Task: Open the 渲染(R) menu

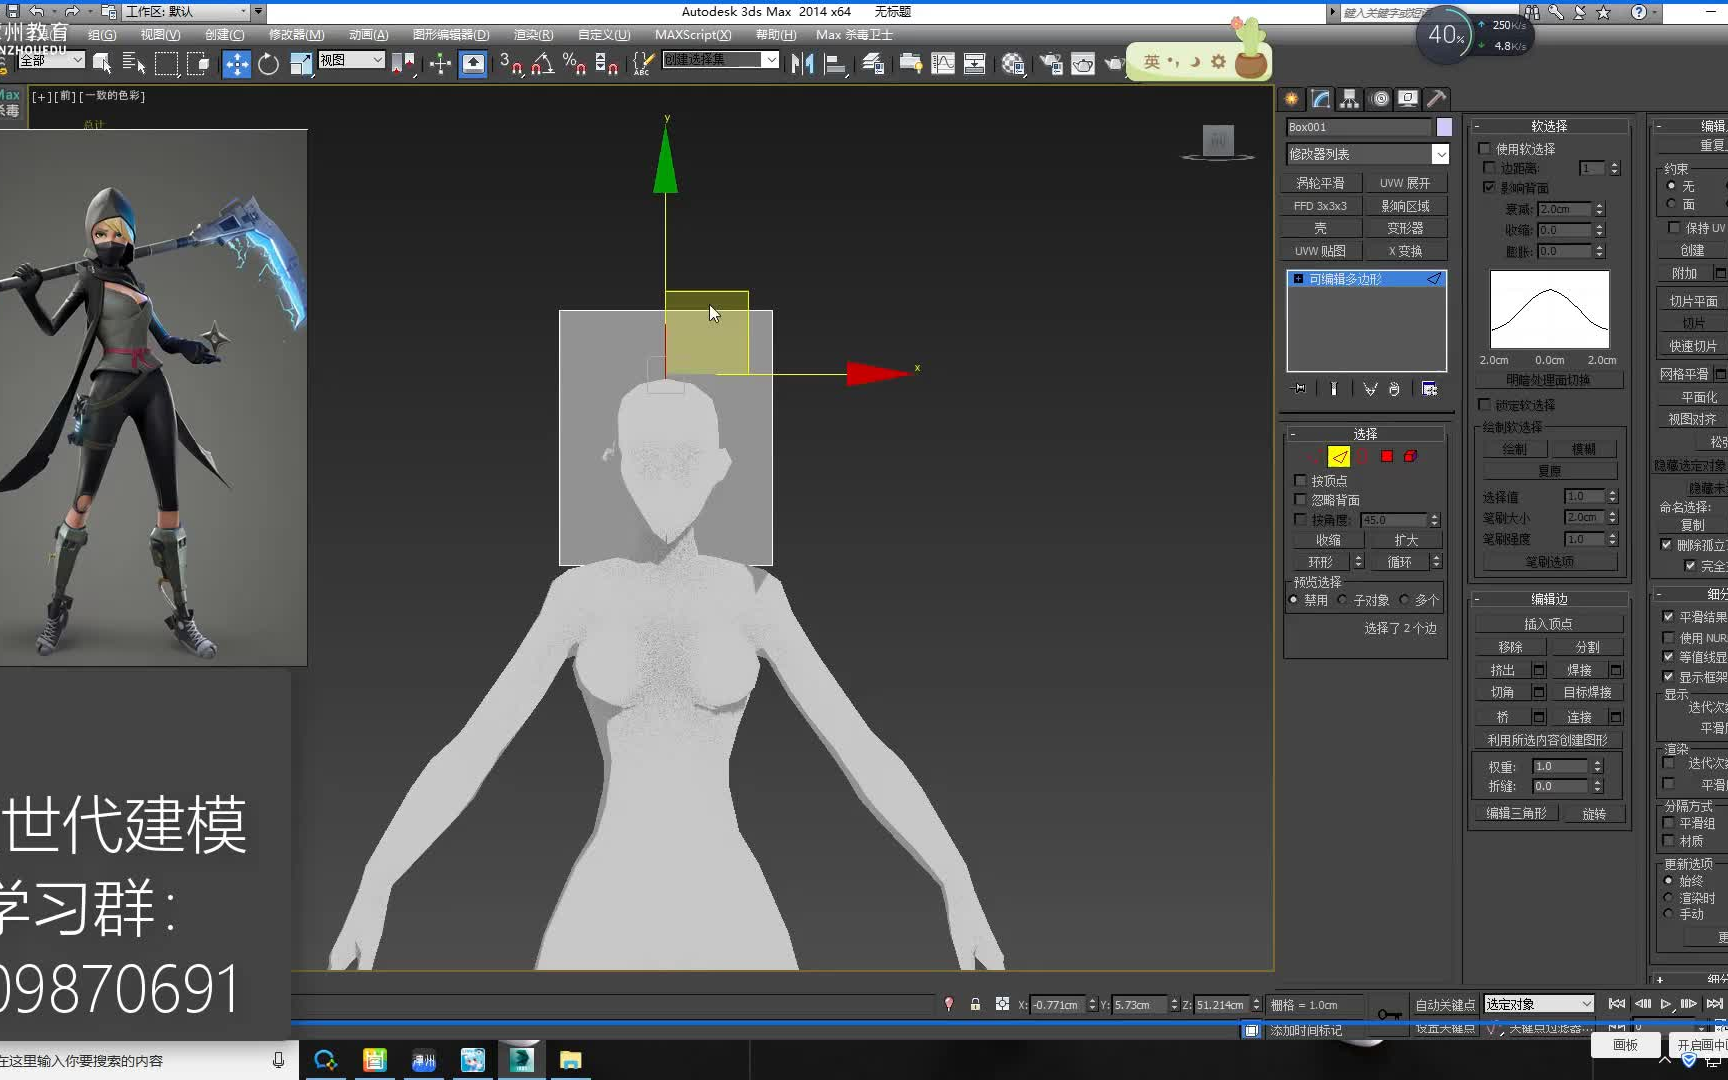Action: click(533, 34)
